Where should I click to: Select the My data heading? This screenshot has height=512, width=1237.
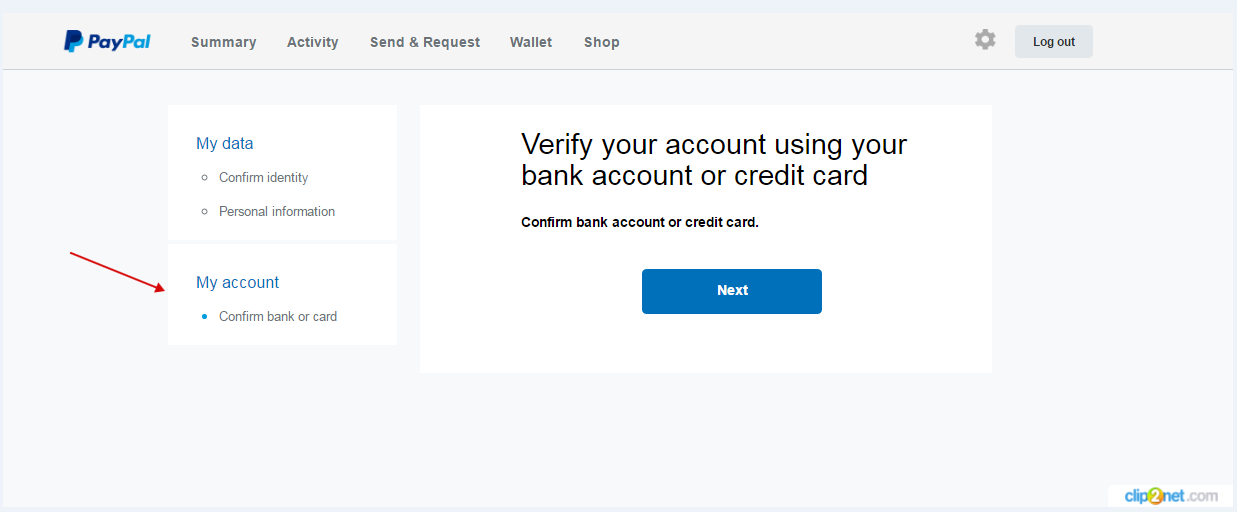pos(225,143)
